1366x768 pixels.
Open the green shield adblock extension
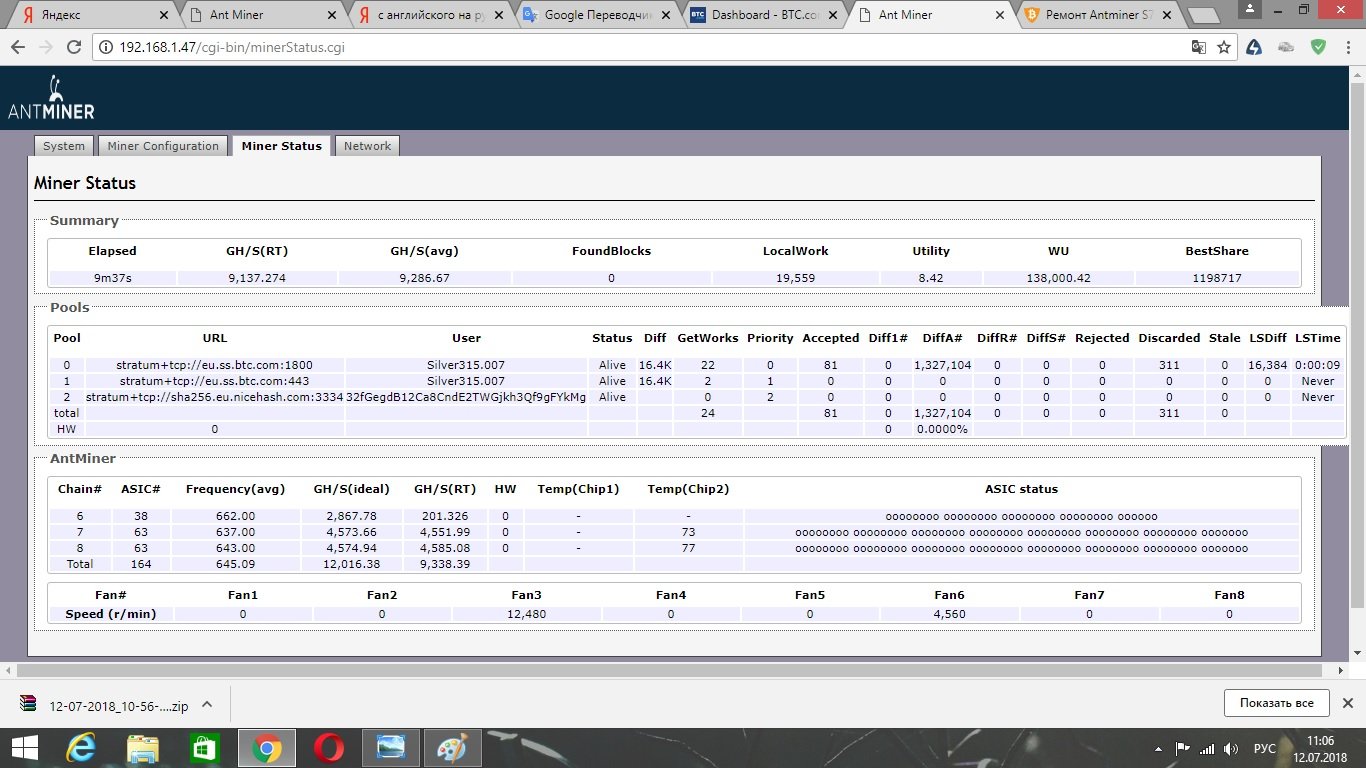(1319, 47)
